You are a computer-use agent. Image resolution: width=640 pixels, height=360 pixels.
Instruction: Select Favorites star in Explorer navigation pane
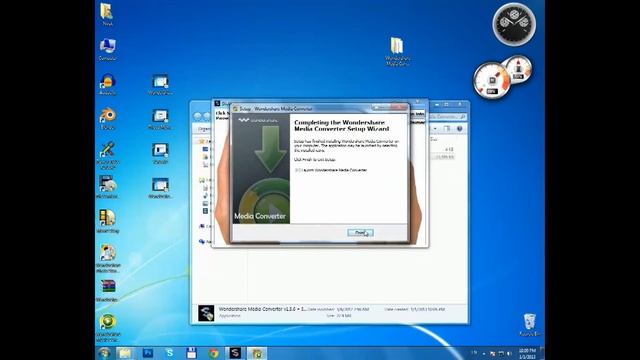[202, 141]
